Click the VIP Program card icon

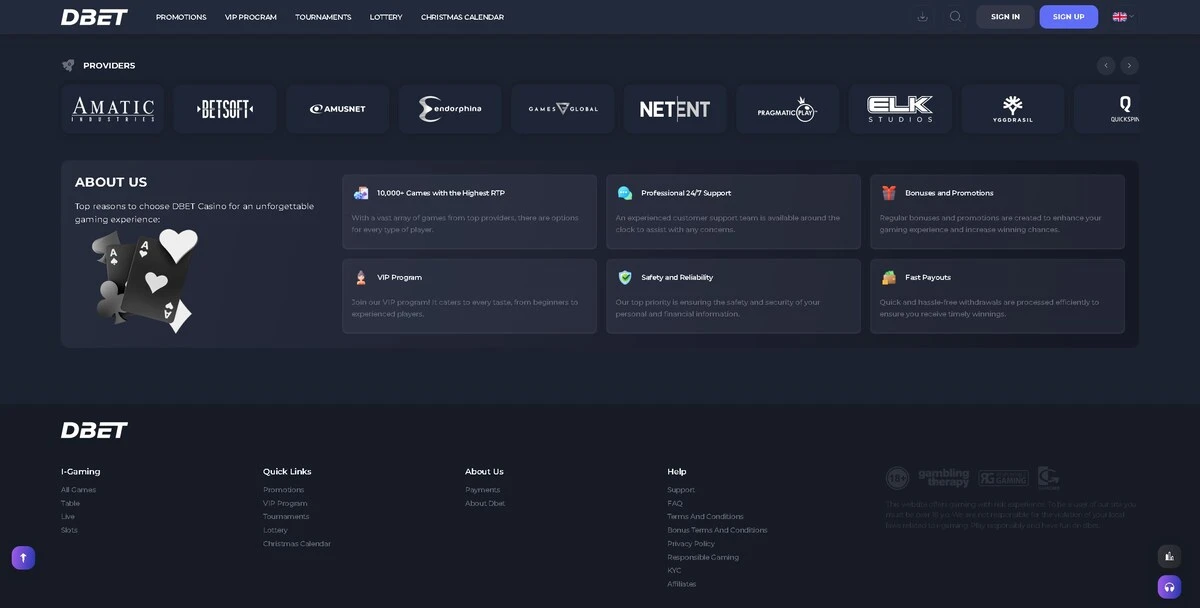click(361, 277)
